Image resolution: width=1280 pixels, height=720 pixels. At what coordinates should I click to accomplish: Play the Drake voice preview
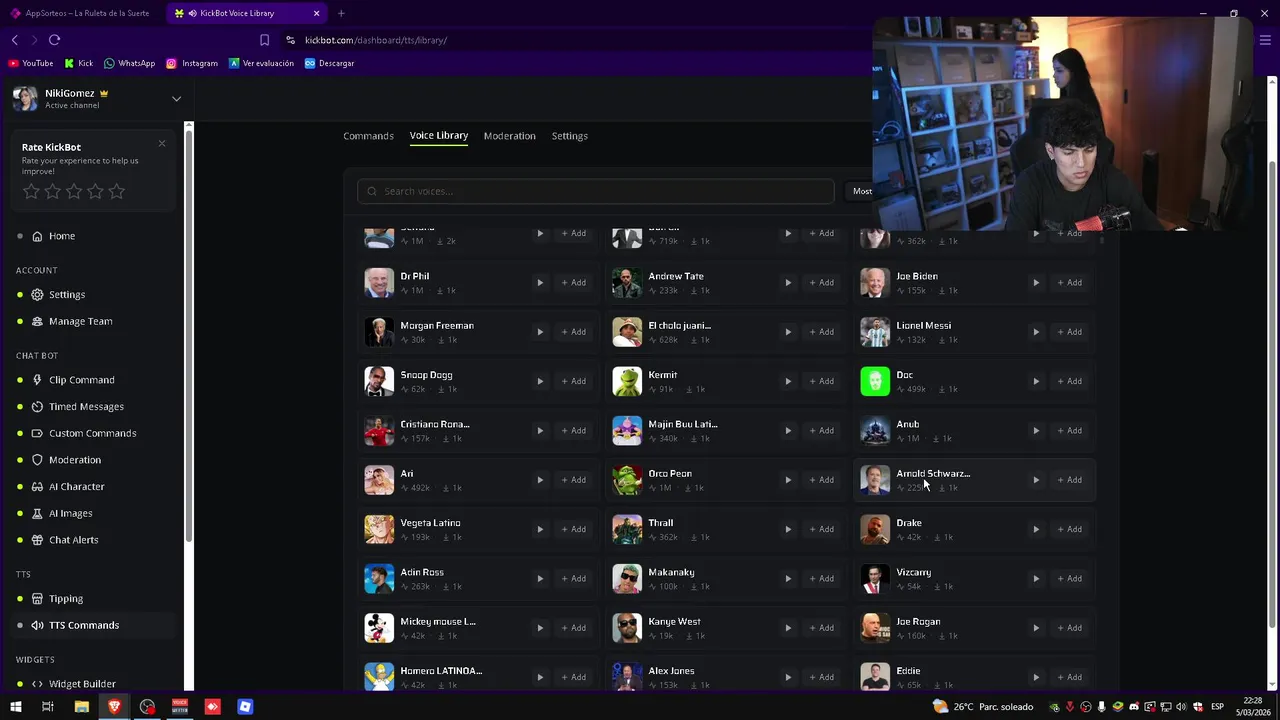pyautogui.click(x=1036, y=529)
